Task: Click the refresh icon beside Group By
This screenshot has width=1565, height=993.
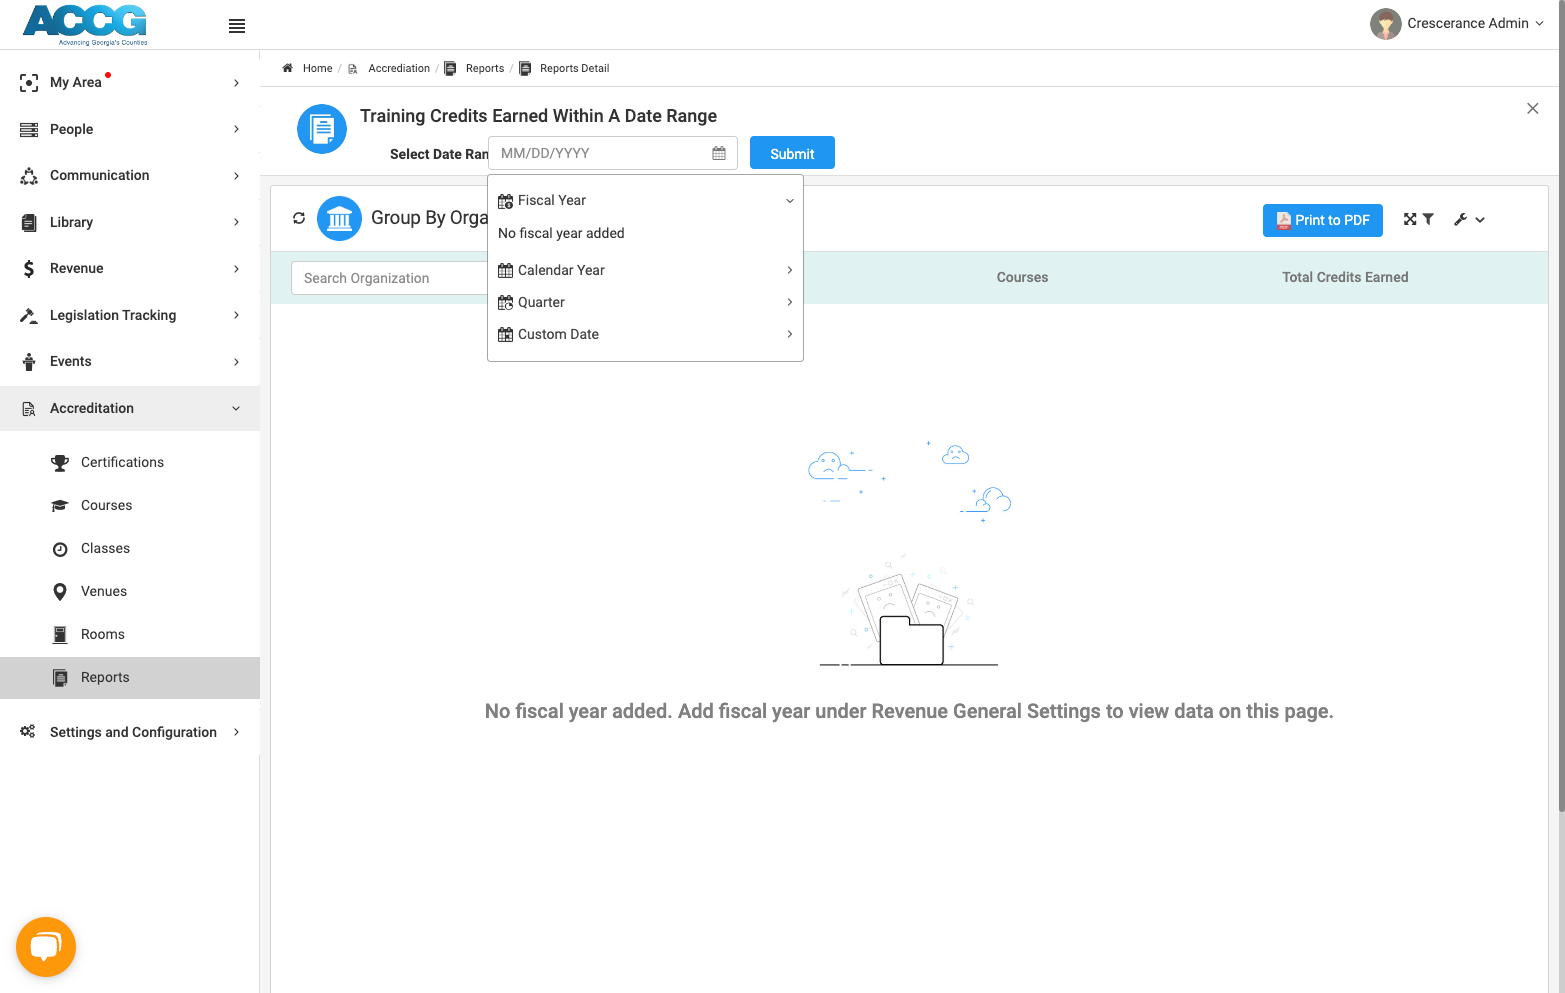Action: pos(299,218)
